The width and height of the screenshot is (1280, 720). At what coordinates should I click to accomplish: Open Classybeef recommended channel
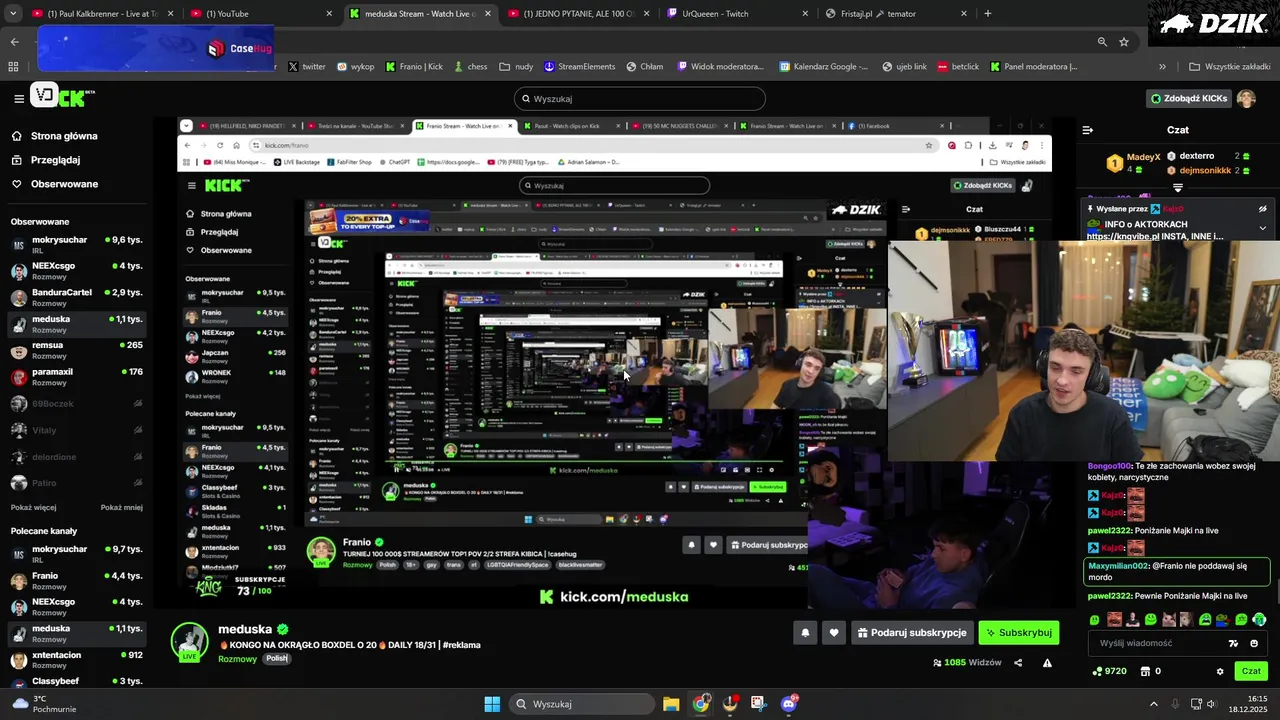pyautogui.click(x=76, y=682)
